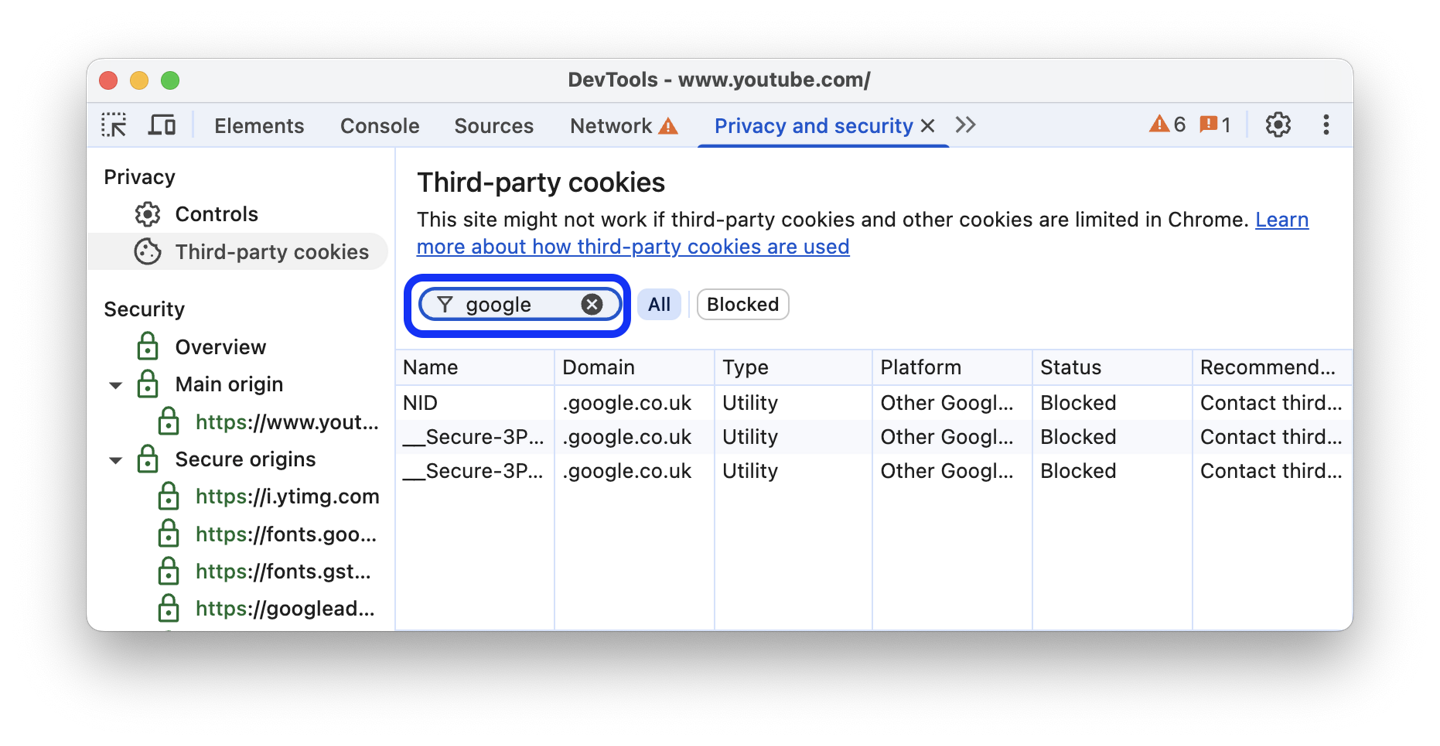1440x746 pixels.
Task: Open the hidden tabs chevron menu
Action: [964, 124]
